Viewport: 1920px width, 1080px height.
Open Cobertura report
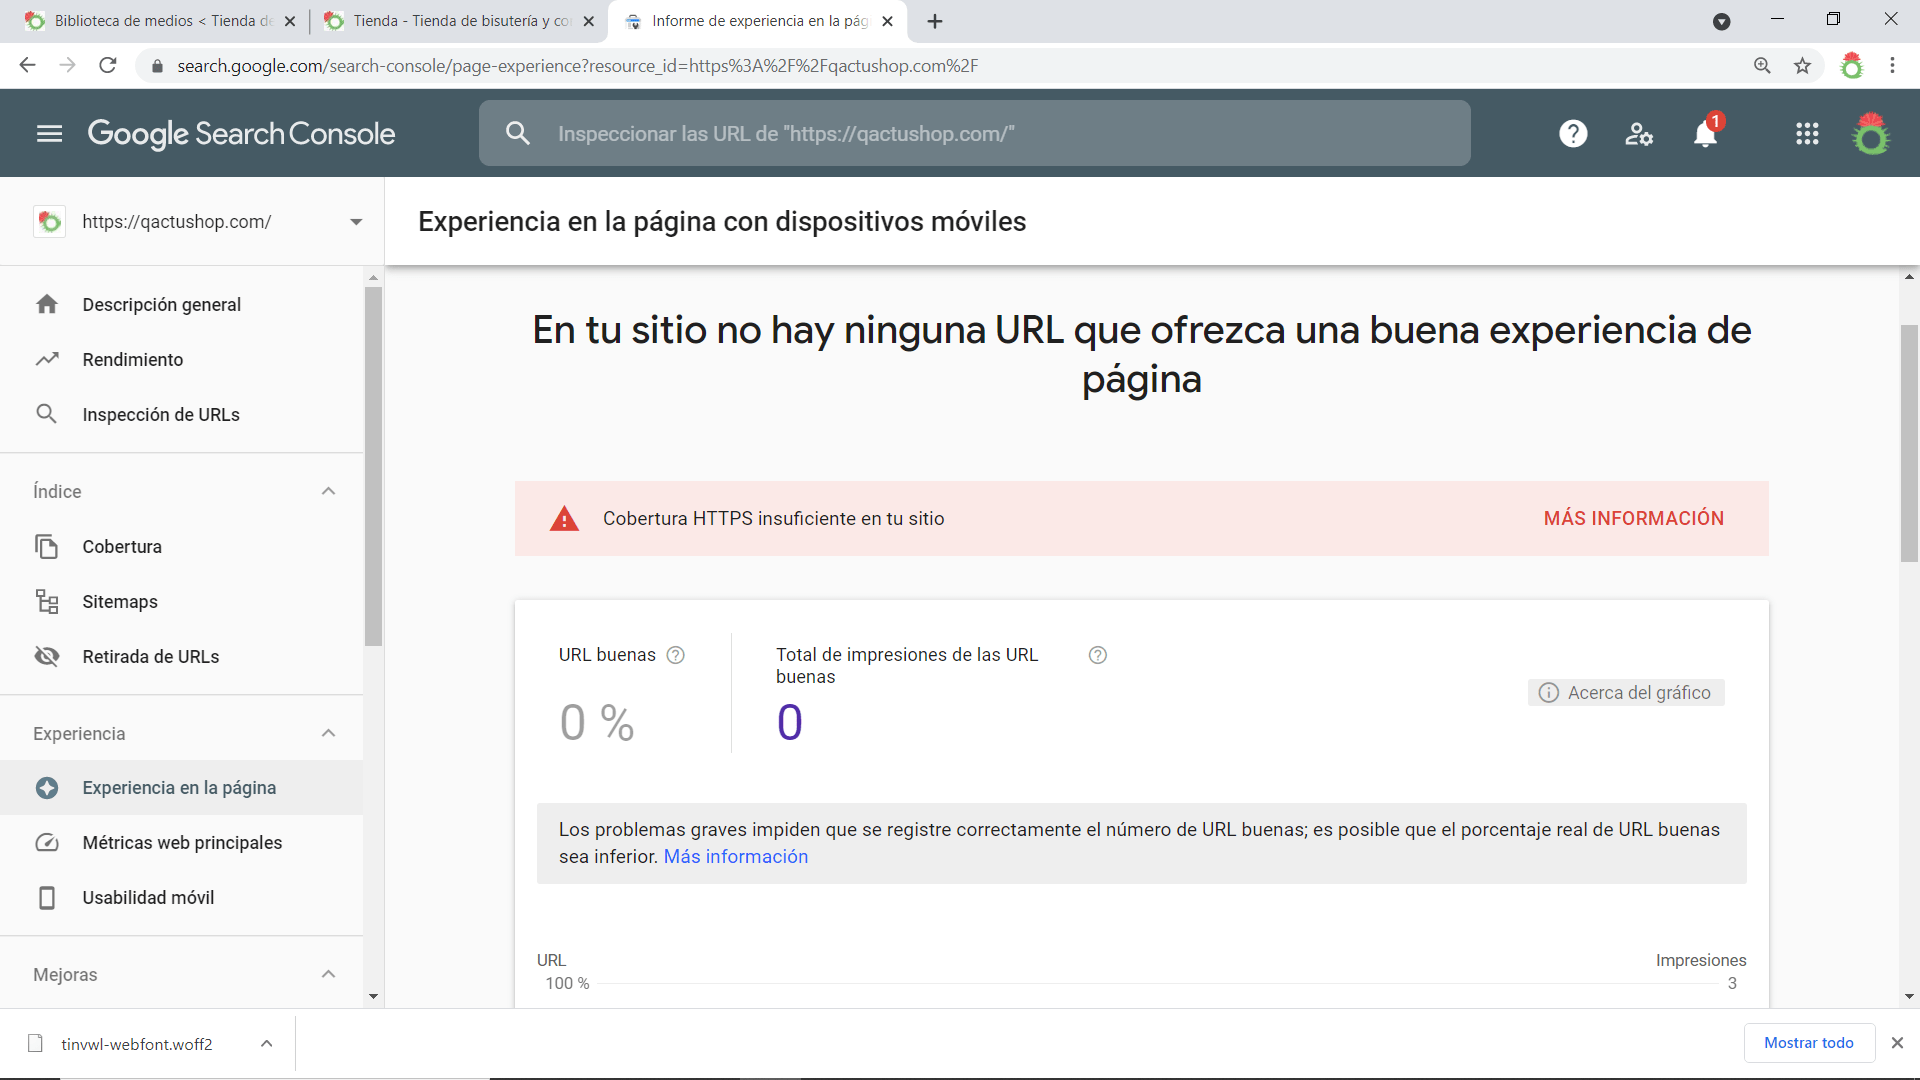click(x=181, y=546)
